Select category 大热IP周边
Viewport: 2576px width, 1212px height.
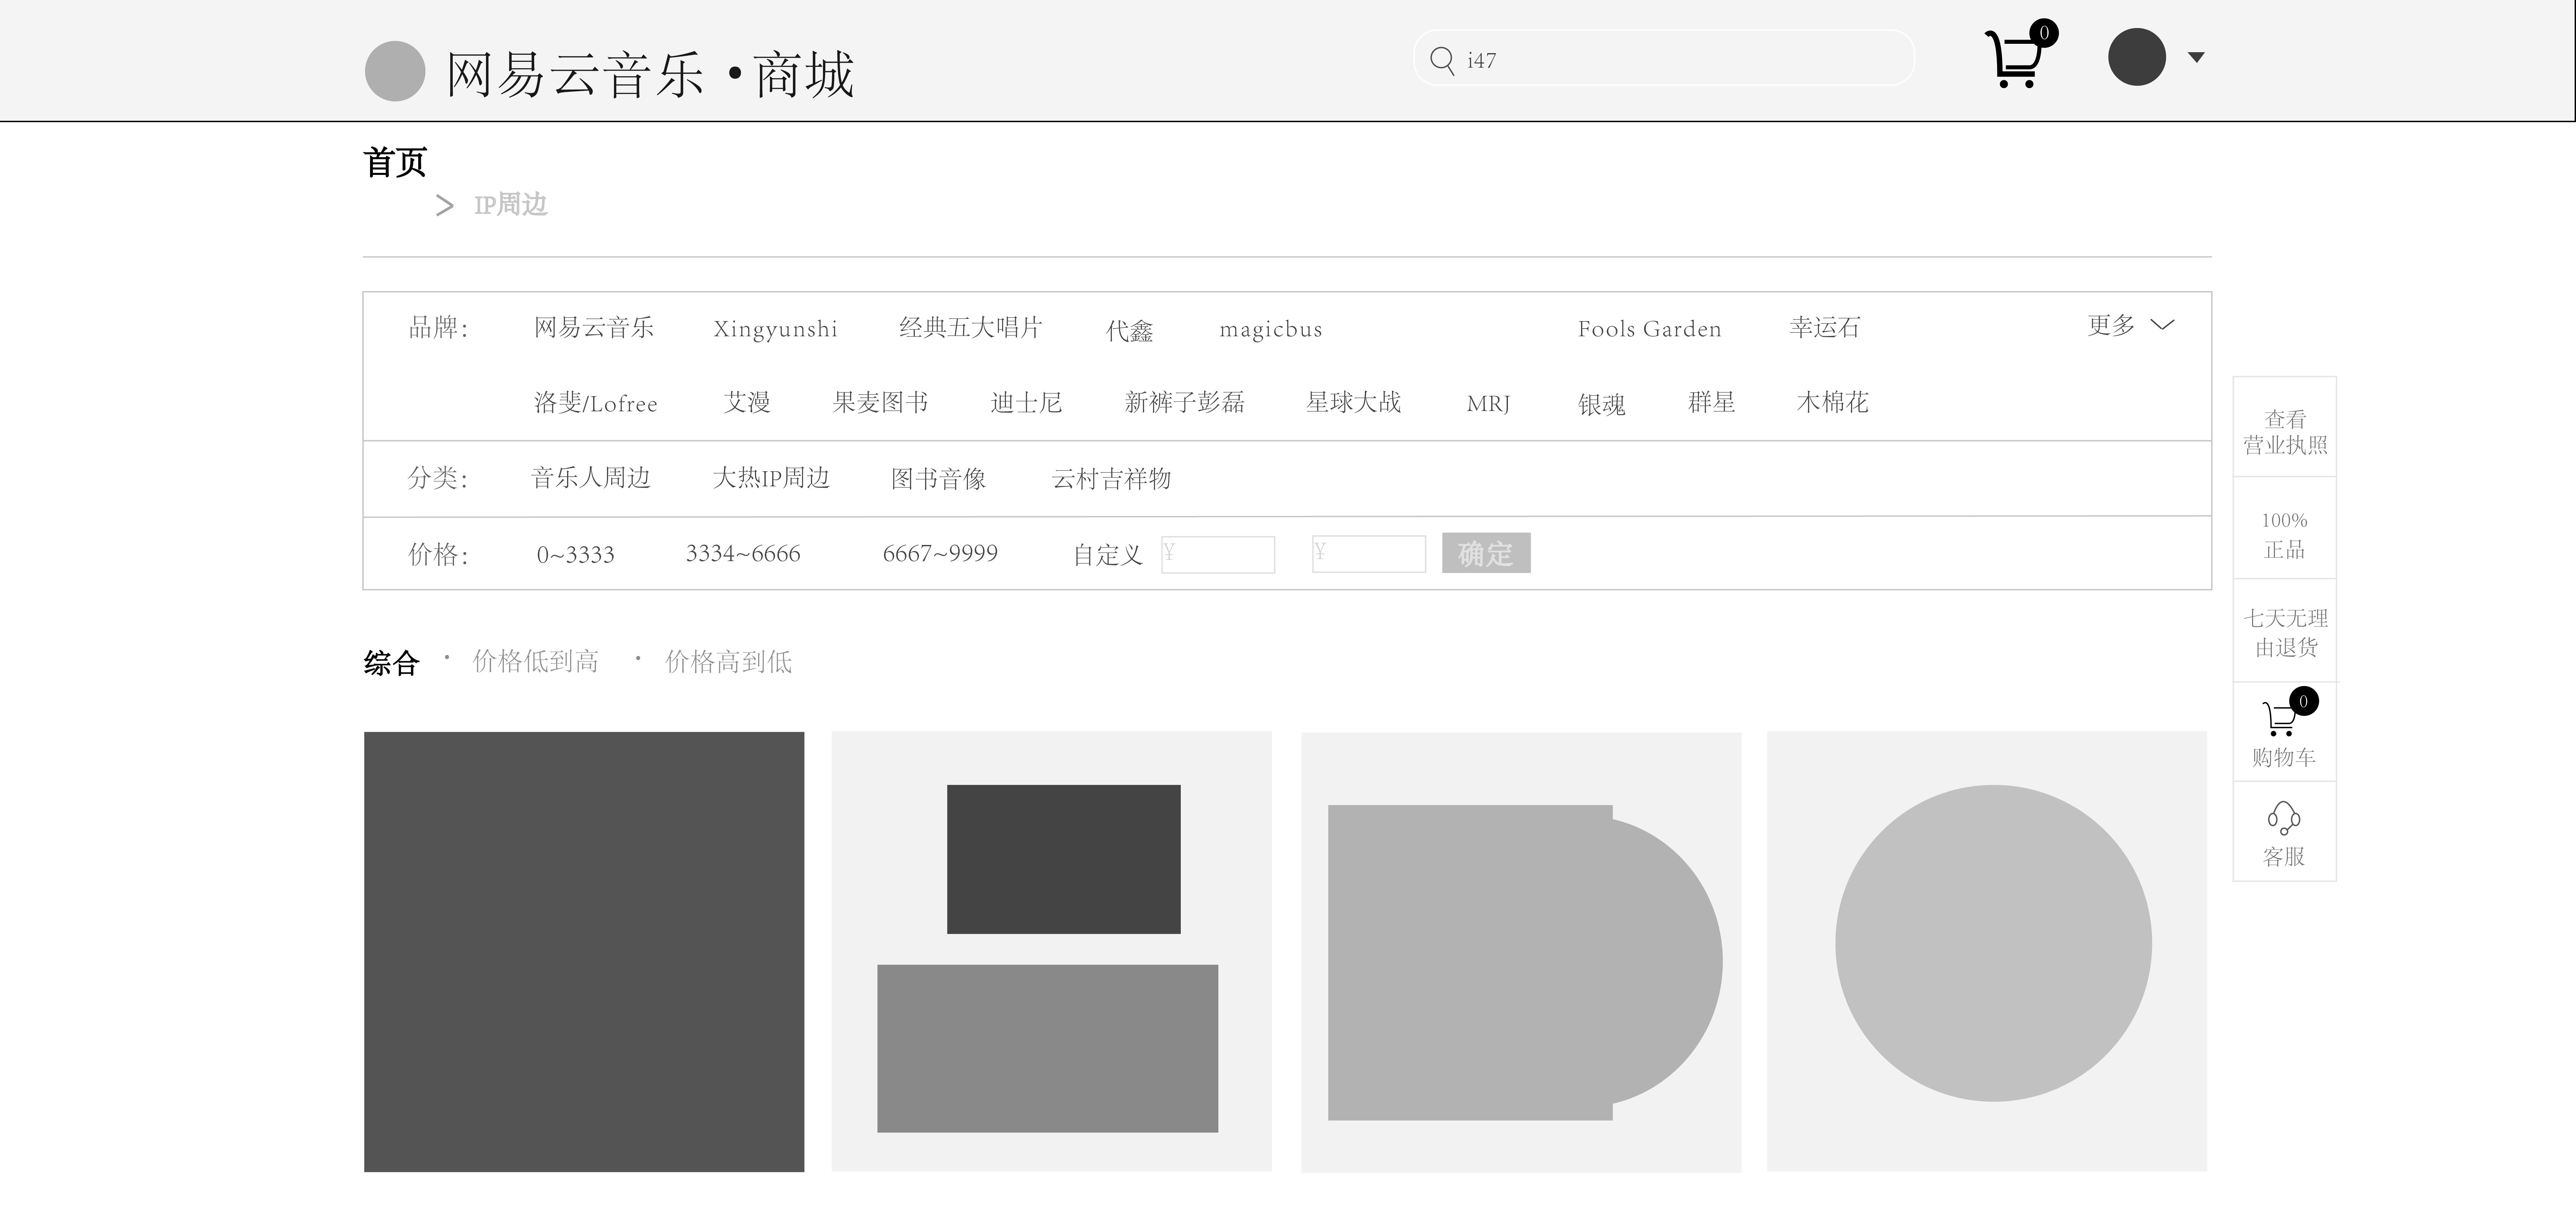(x=771, y=478)
